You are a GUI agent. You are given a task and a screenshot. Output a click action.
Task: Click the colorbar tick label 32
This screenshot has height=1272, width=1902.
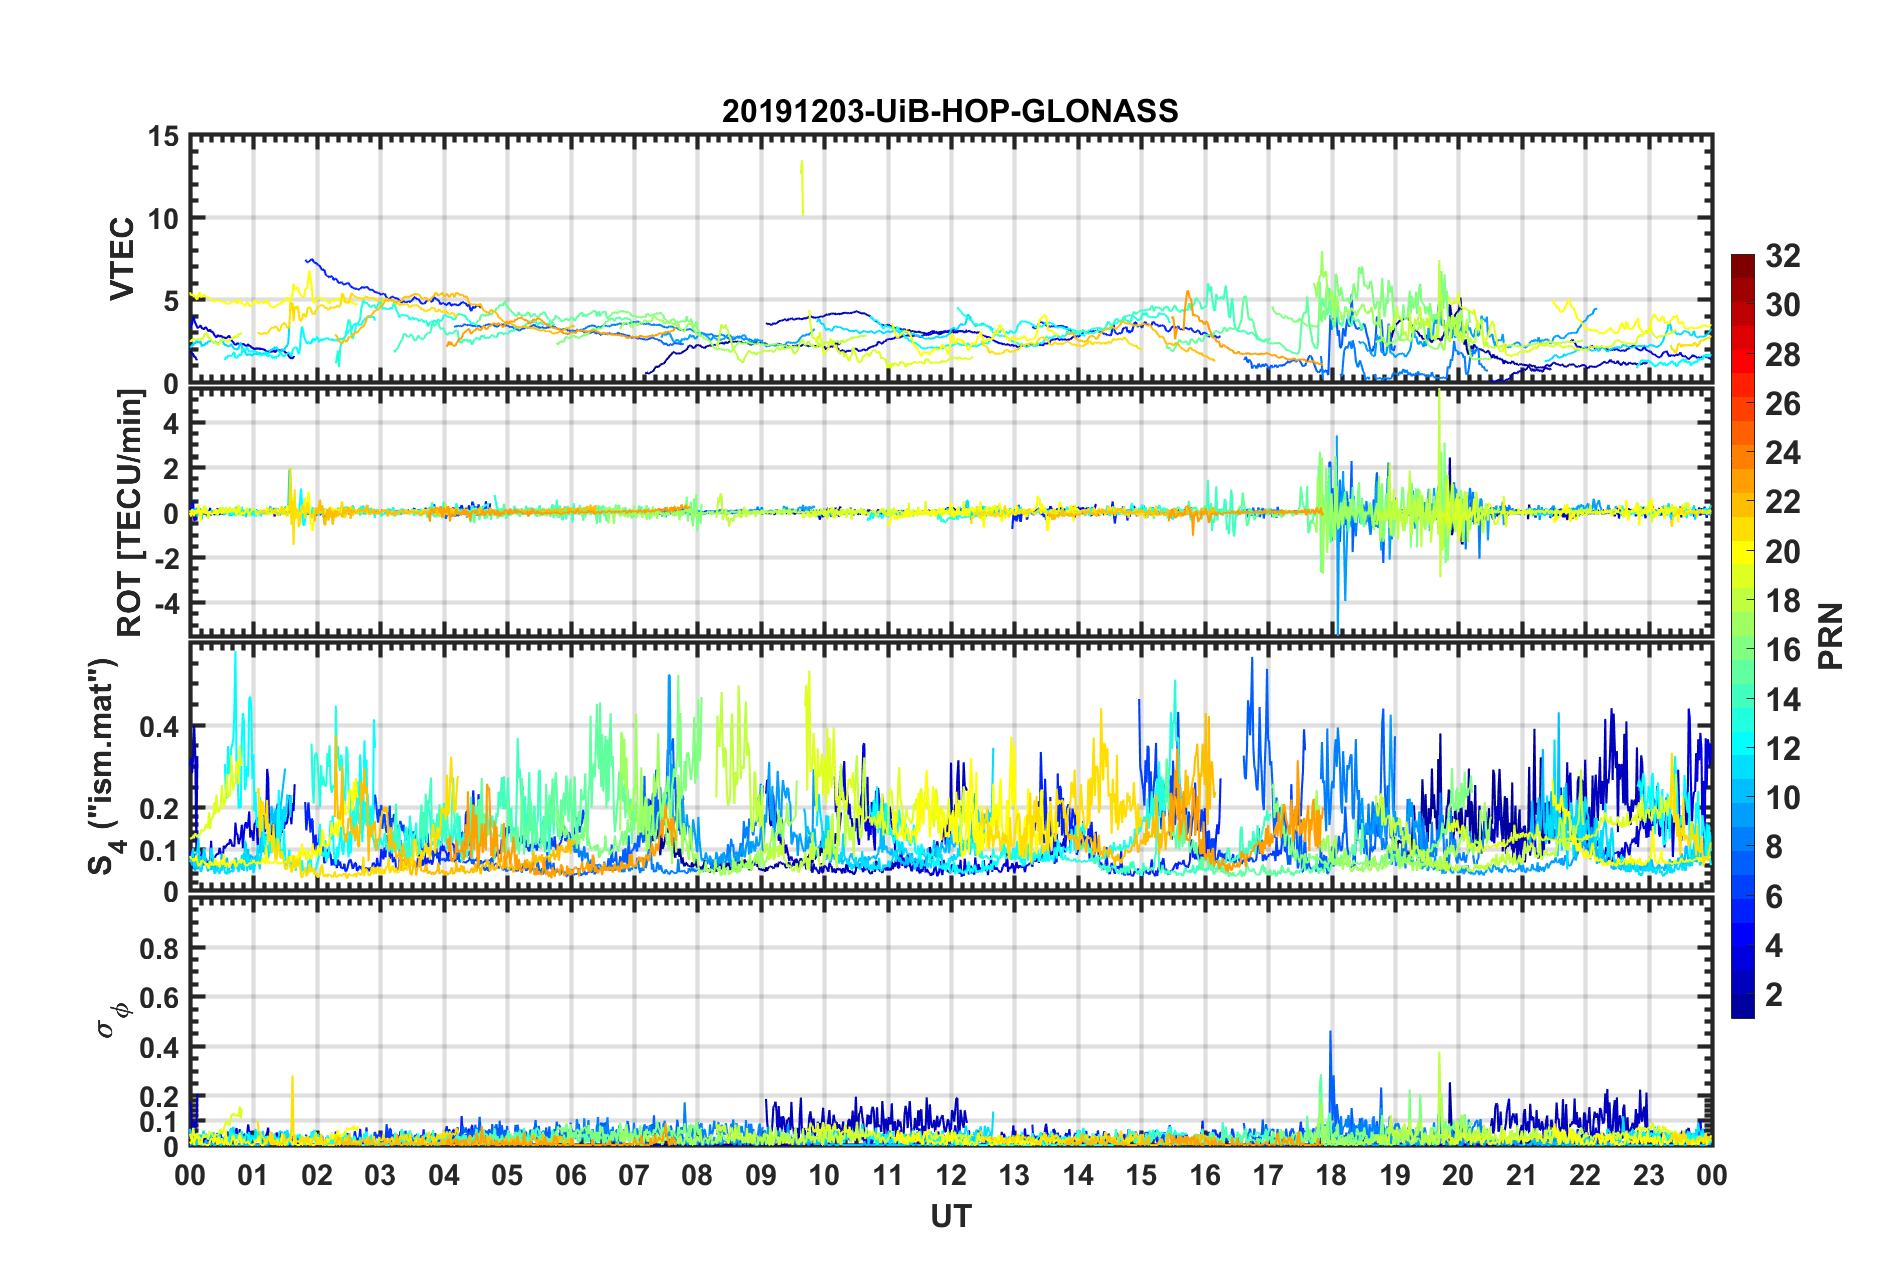click(x=1783, y=256)
